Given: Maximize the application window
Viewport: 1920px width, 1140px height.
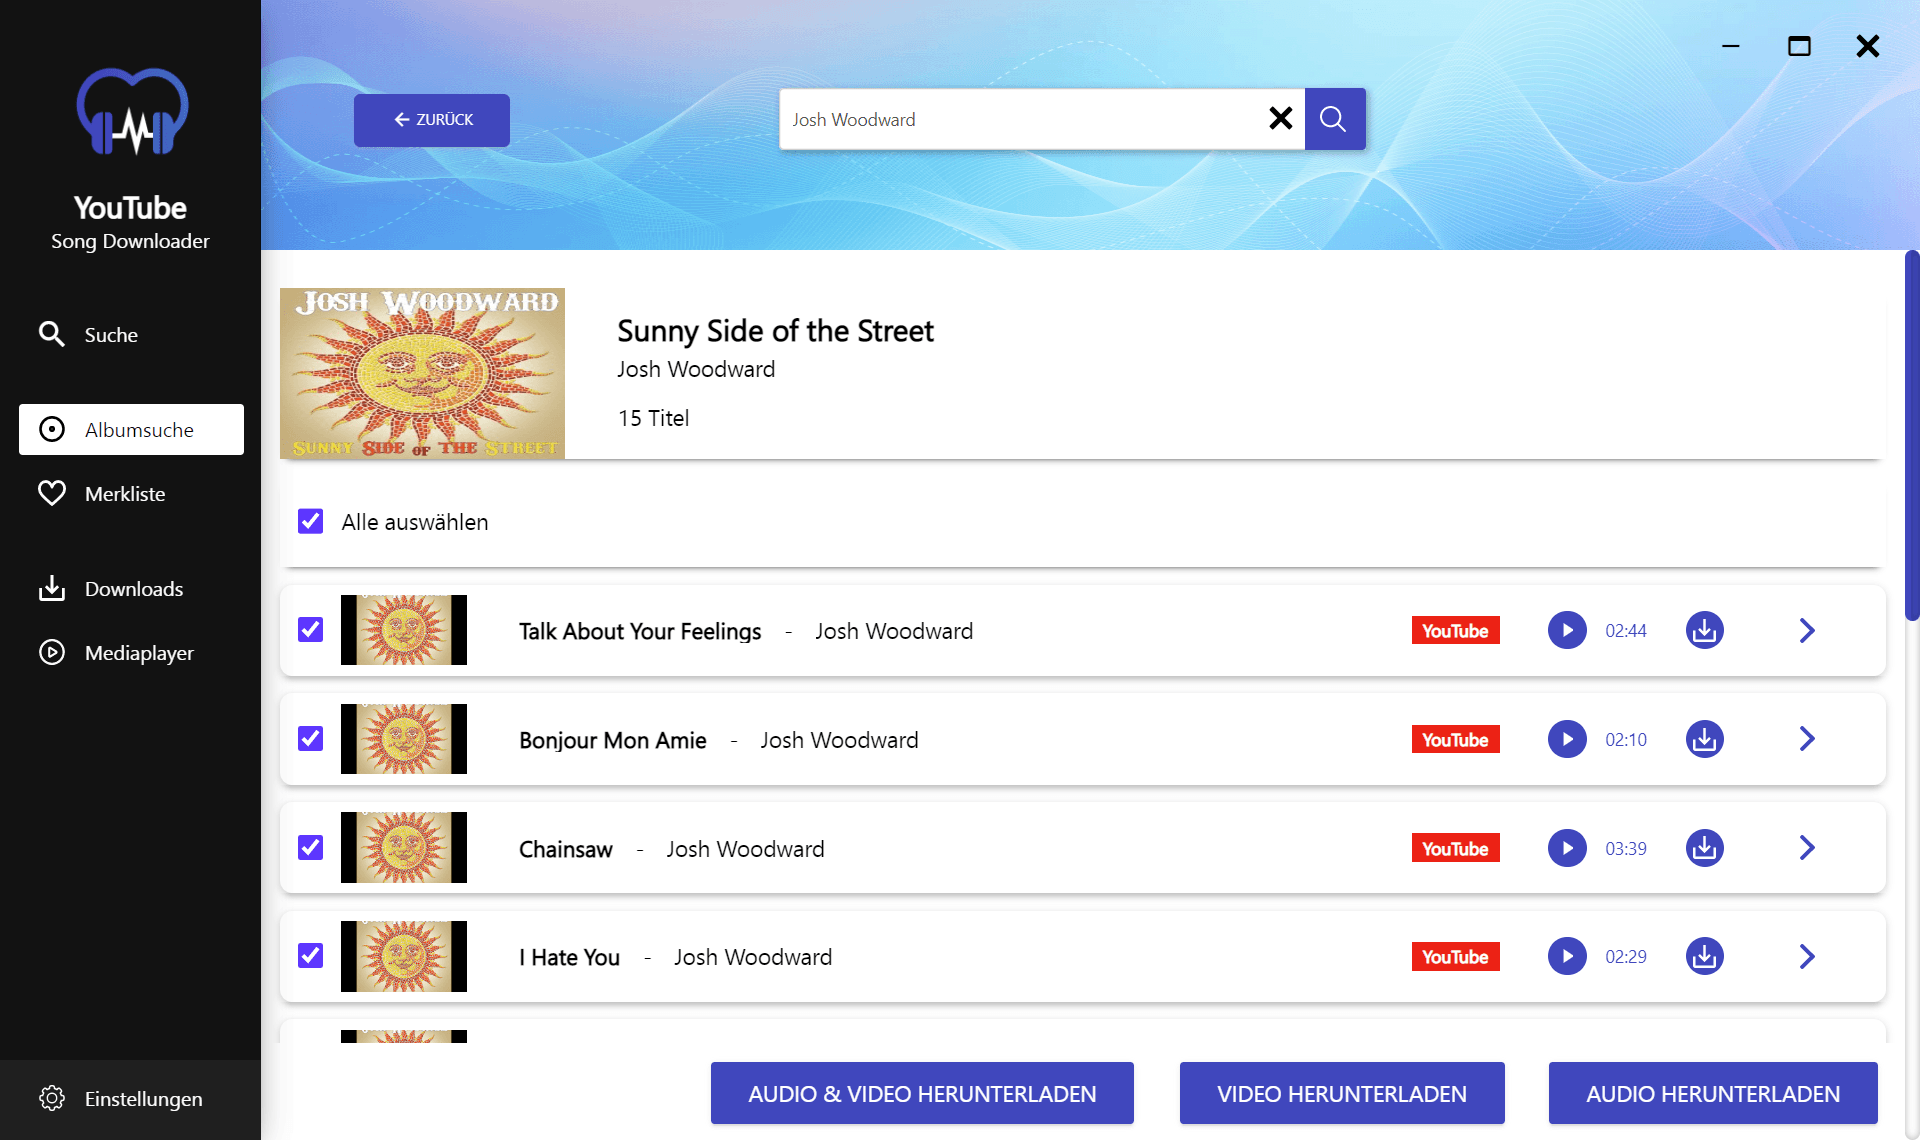Looking at the screenshot, I should pos(1799,46).
